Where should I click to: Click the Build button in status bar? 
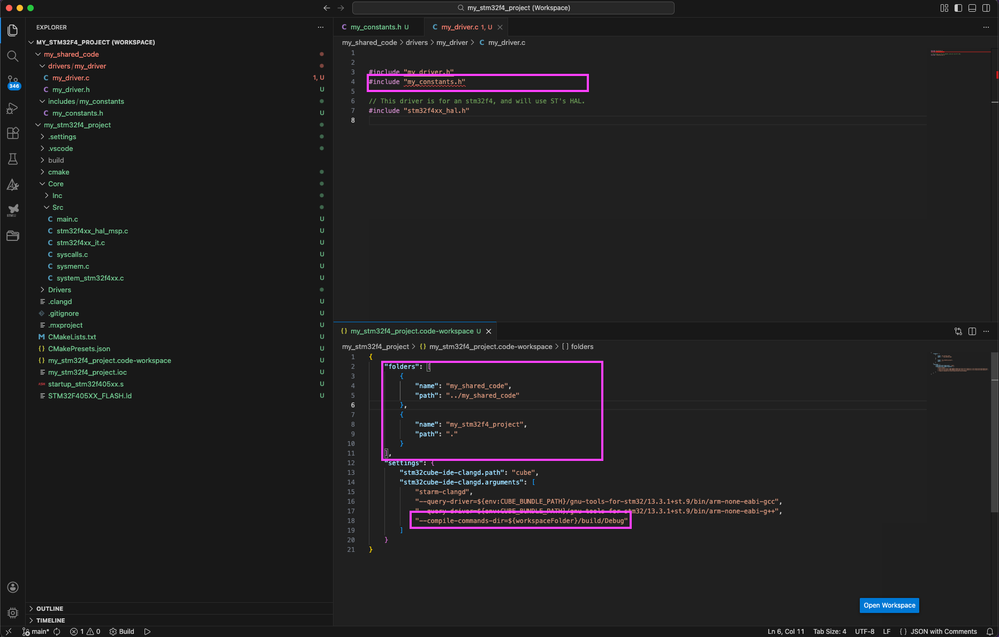[x=122, y=632]
